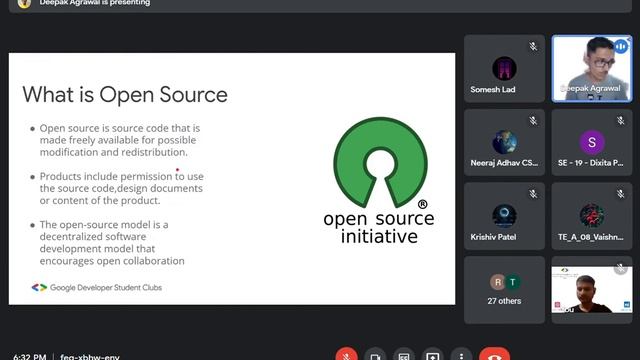Click the speaking audio indicator on Deepak's tile
This screenshot has height=360, width=640.
[620, 47]
